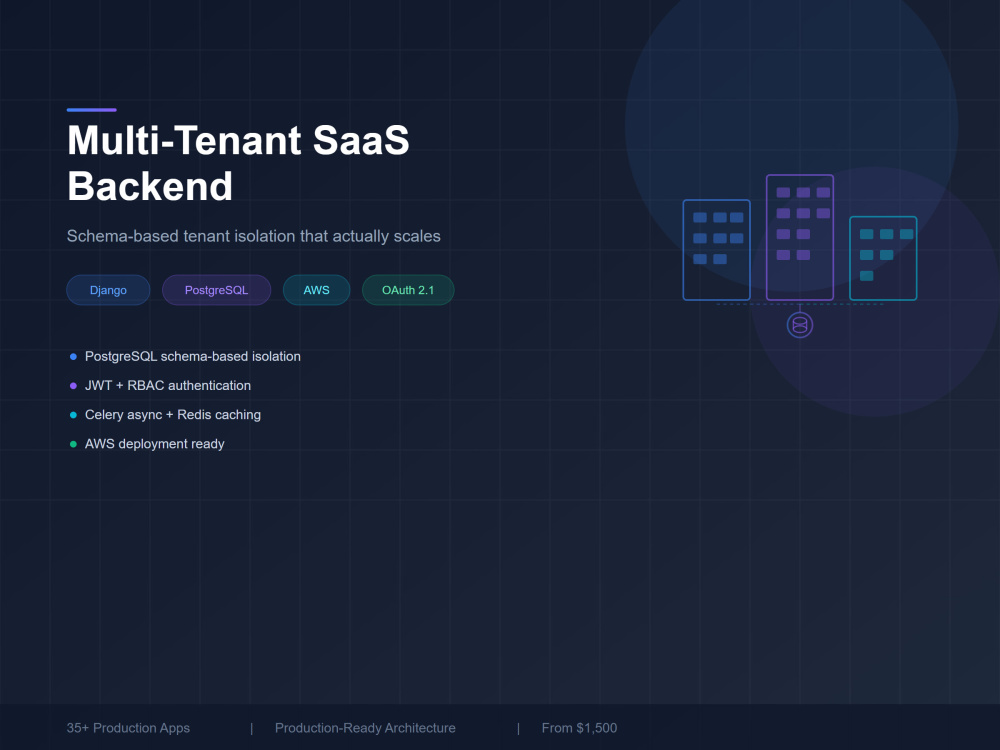Click the Multi-Tenant SaaS Backend heading
This screenshot has height=750, width=1000.
tap(238, 163)
